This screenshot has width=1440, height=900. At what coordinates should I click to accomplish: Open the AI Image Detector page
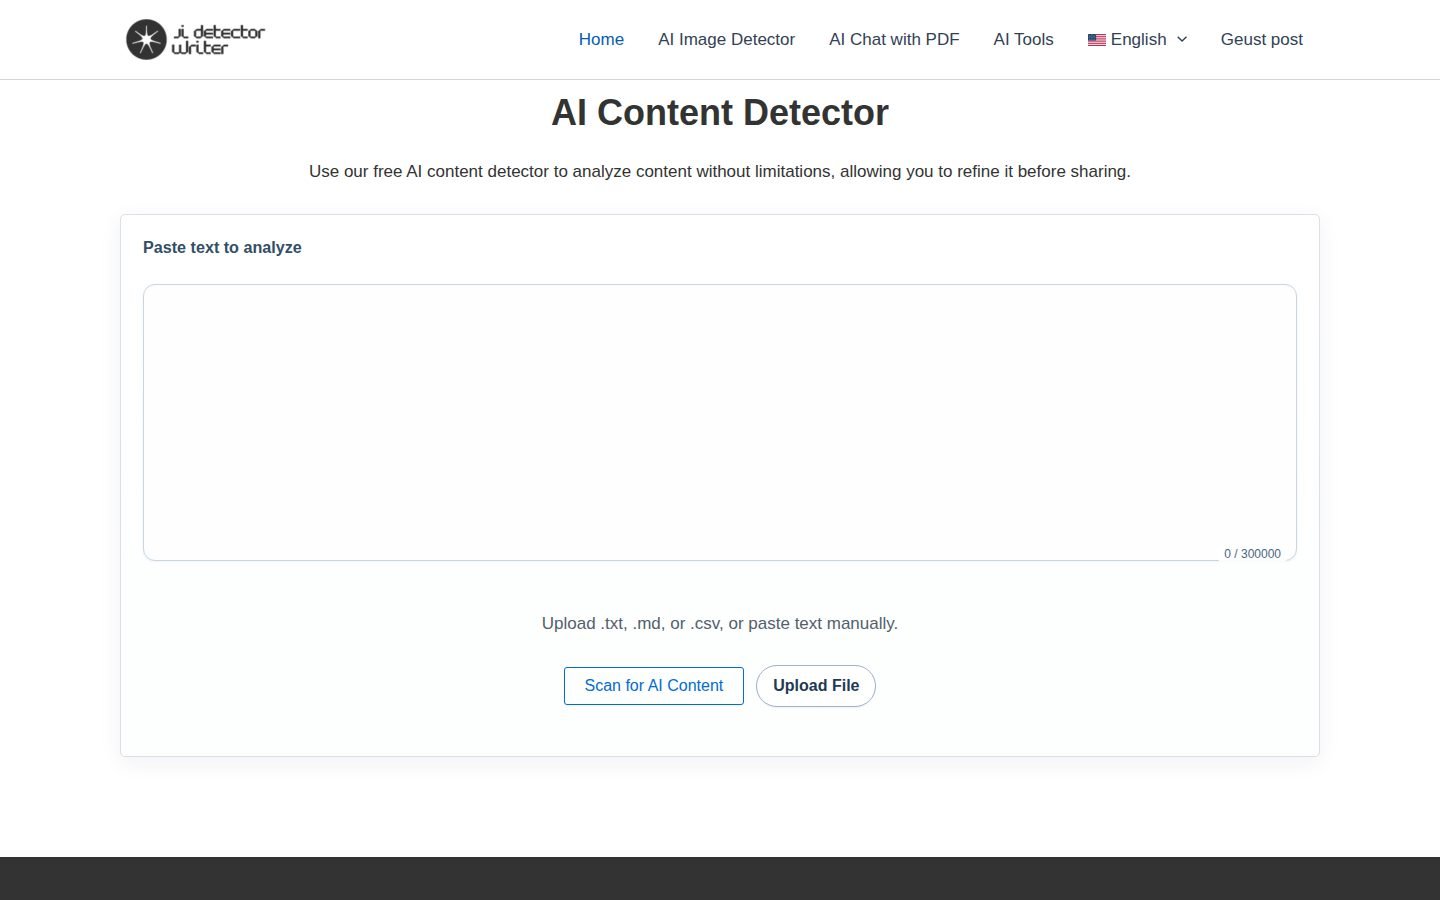click(726, 40)
